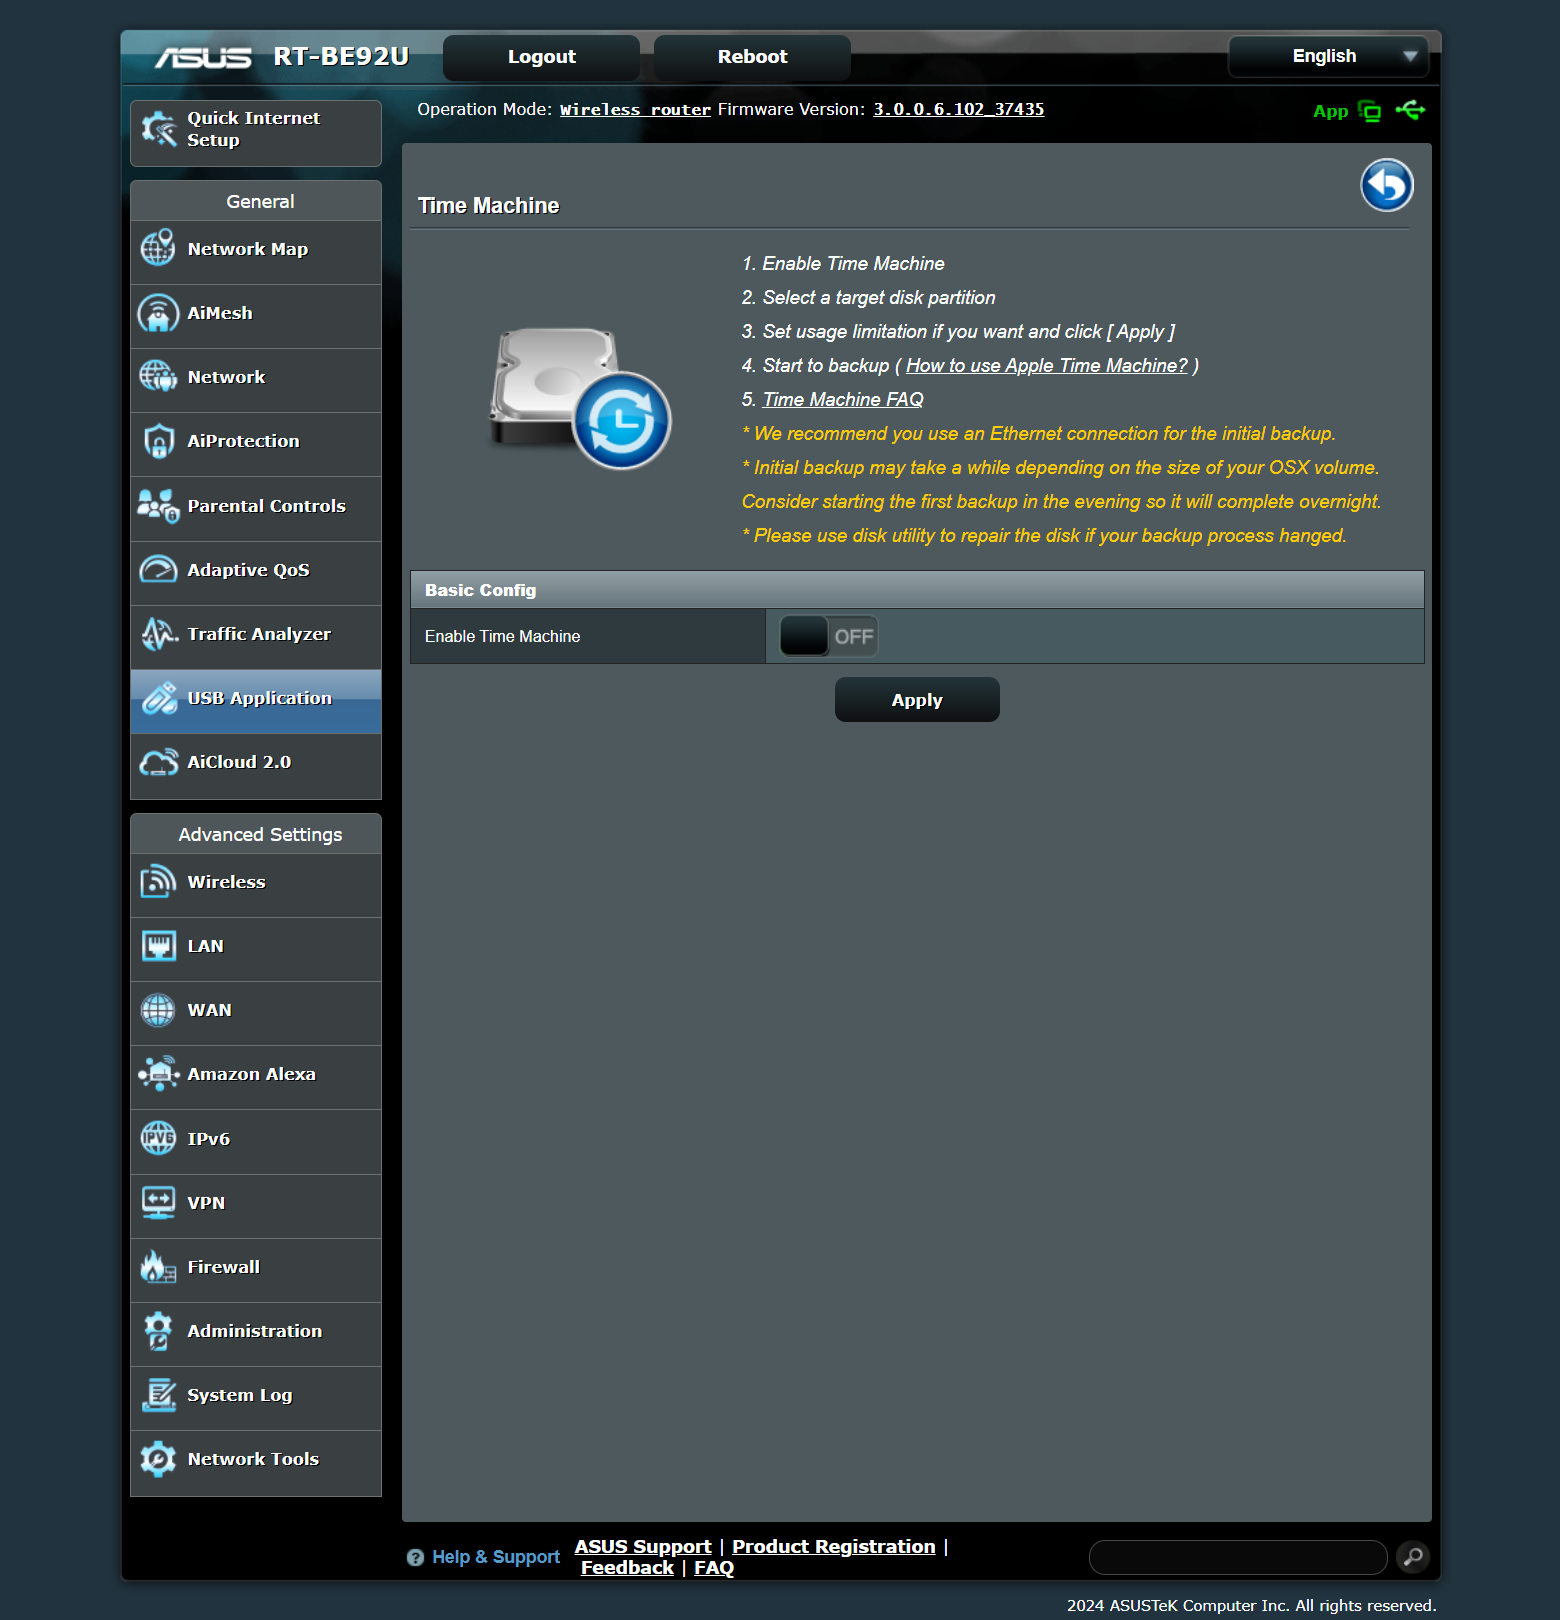Click the green USB status icon
The image size is (1560, 1620).
pyautogui.click(x=1411, y=110)
